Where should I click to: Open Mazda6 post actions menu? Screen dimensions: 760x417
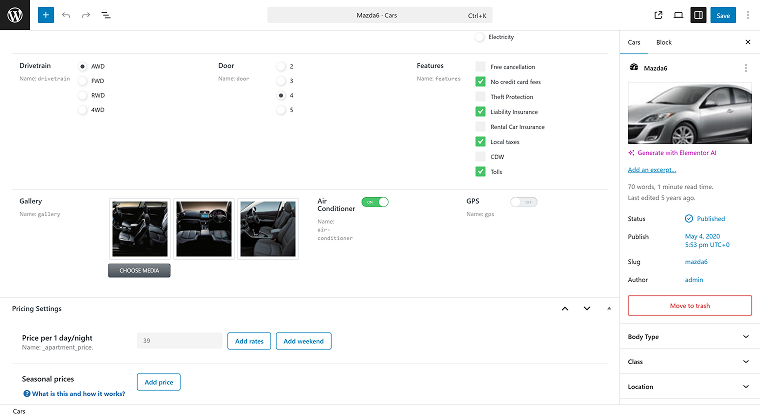(745, 68)
